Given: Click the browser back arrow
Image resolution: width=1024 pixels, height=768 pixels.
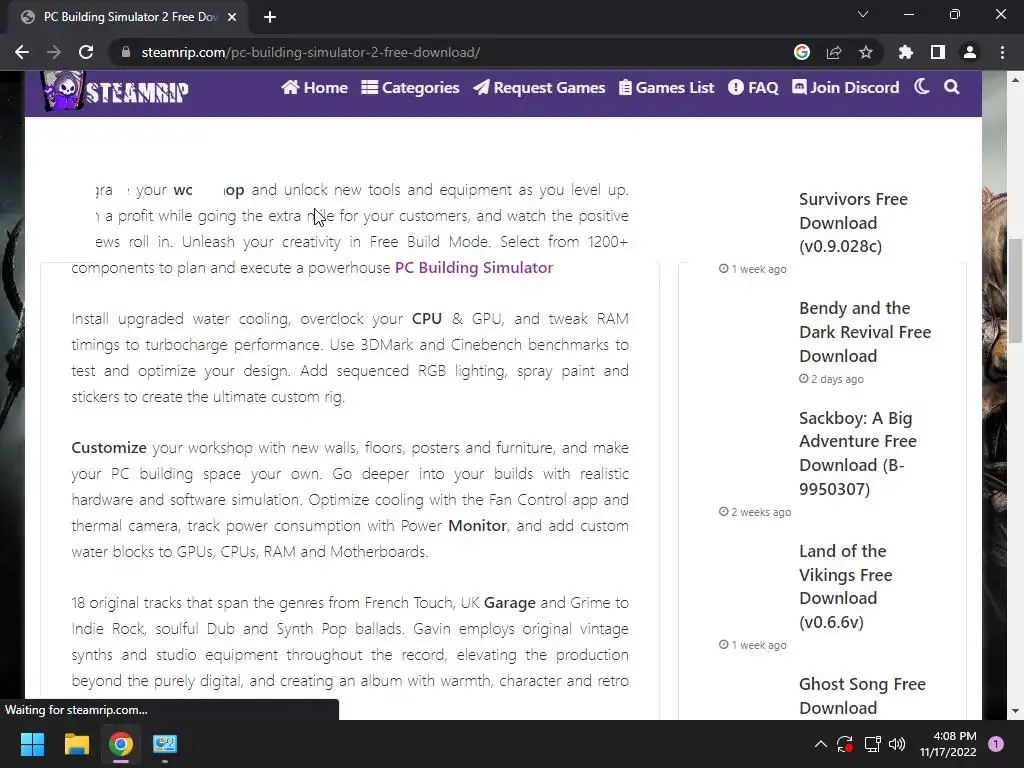Looking at the screenshot, I should click(x=22, y=52).
